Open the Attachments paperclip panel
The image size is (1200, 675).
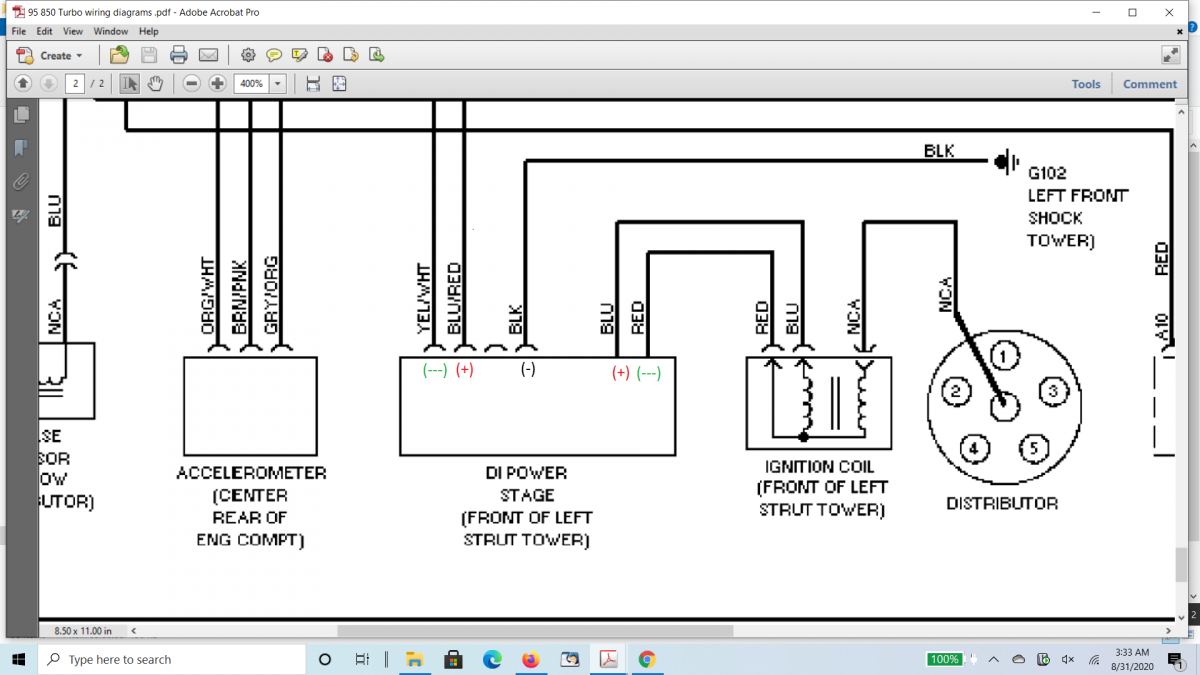point(21,182)
